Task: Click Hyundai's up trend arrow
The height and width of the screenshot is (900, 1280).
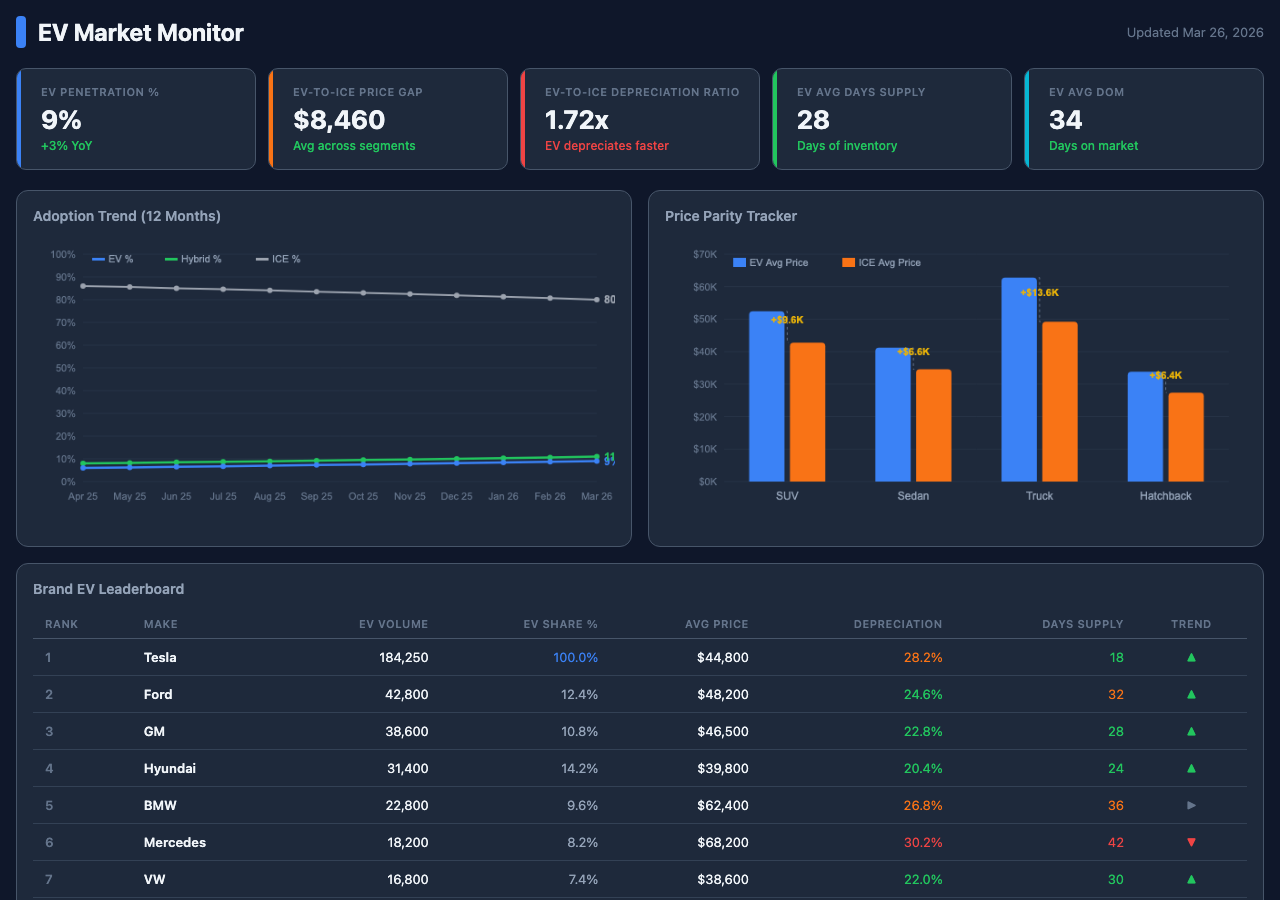Action: click(x=1191, y=769)
